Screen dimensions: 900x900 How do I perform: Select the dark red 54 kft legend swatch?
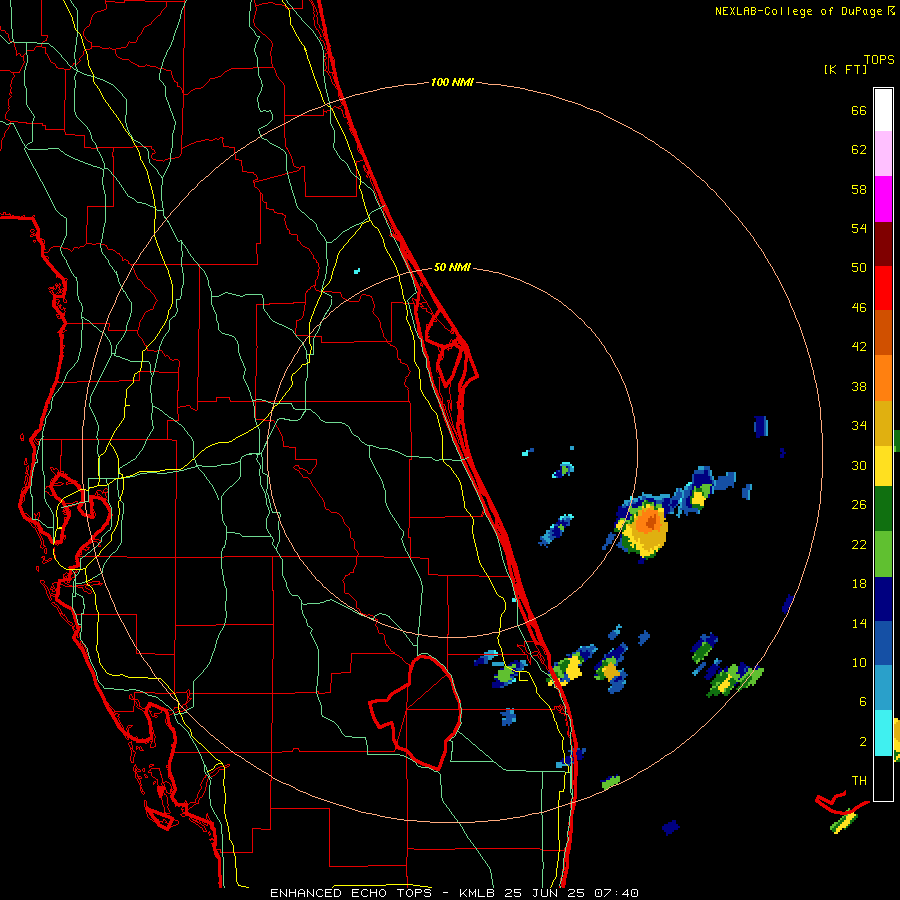(883, 244)
